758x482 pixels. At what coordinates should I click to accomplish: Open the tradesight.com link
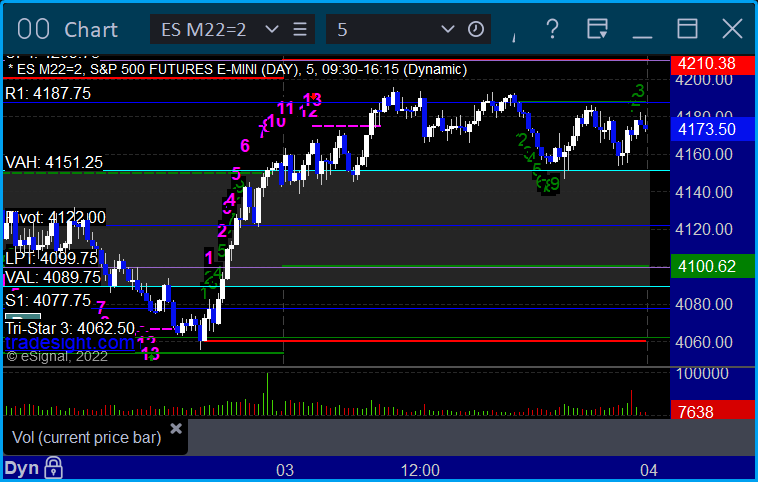70,343
